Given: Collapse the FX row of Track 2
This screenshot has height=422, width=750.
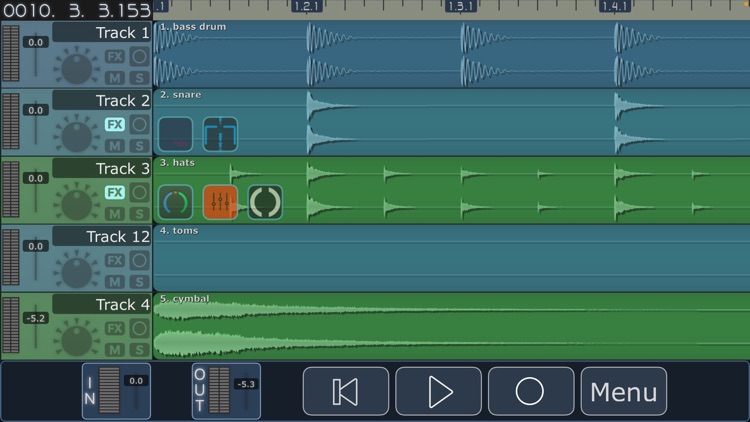Looking at the screenshot, I should click(x=115, y=125).
